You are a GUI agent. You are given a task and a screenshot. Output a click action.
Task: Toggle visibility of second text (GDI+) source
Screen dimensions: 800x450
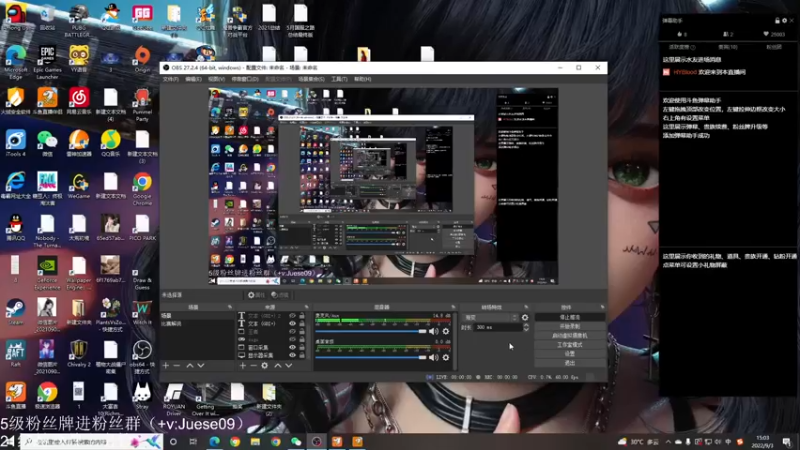tap(292, 323)
